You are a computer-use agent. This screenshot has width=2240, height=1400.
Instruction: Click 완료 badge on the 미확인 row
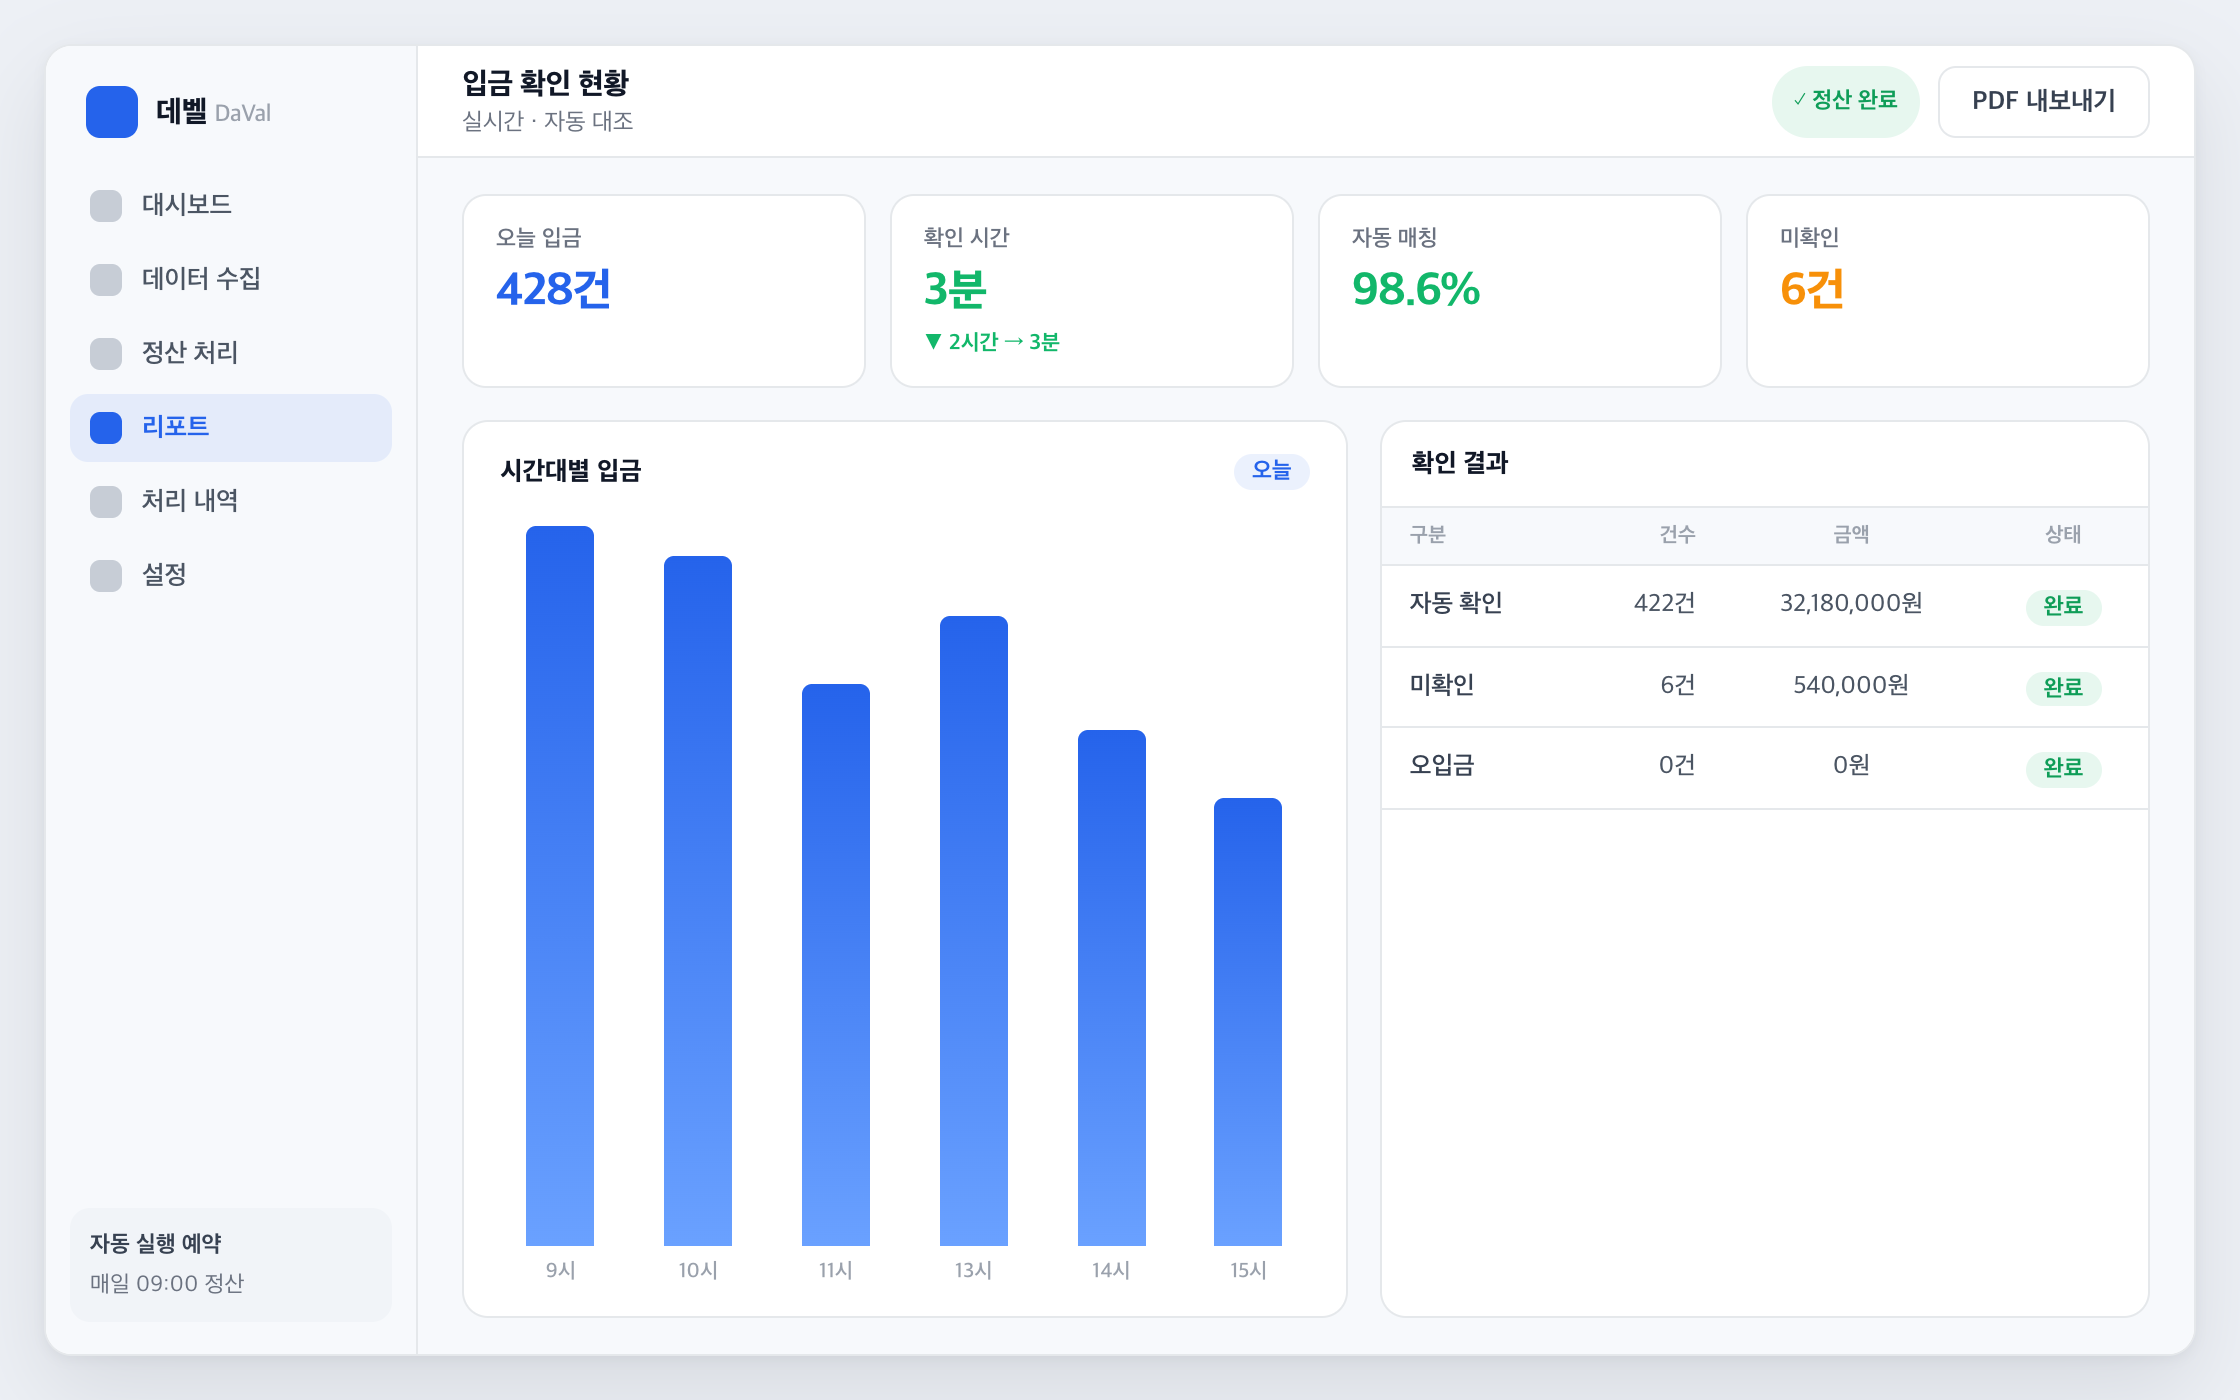click(2063, 688)
